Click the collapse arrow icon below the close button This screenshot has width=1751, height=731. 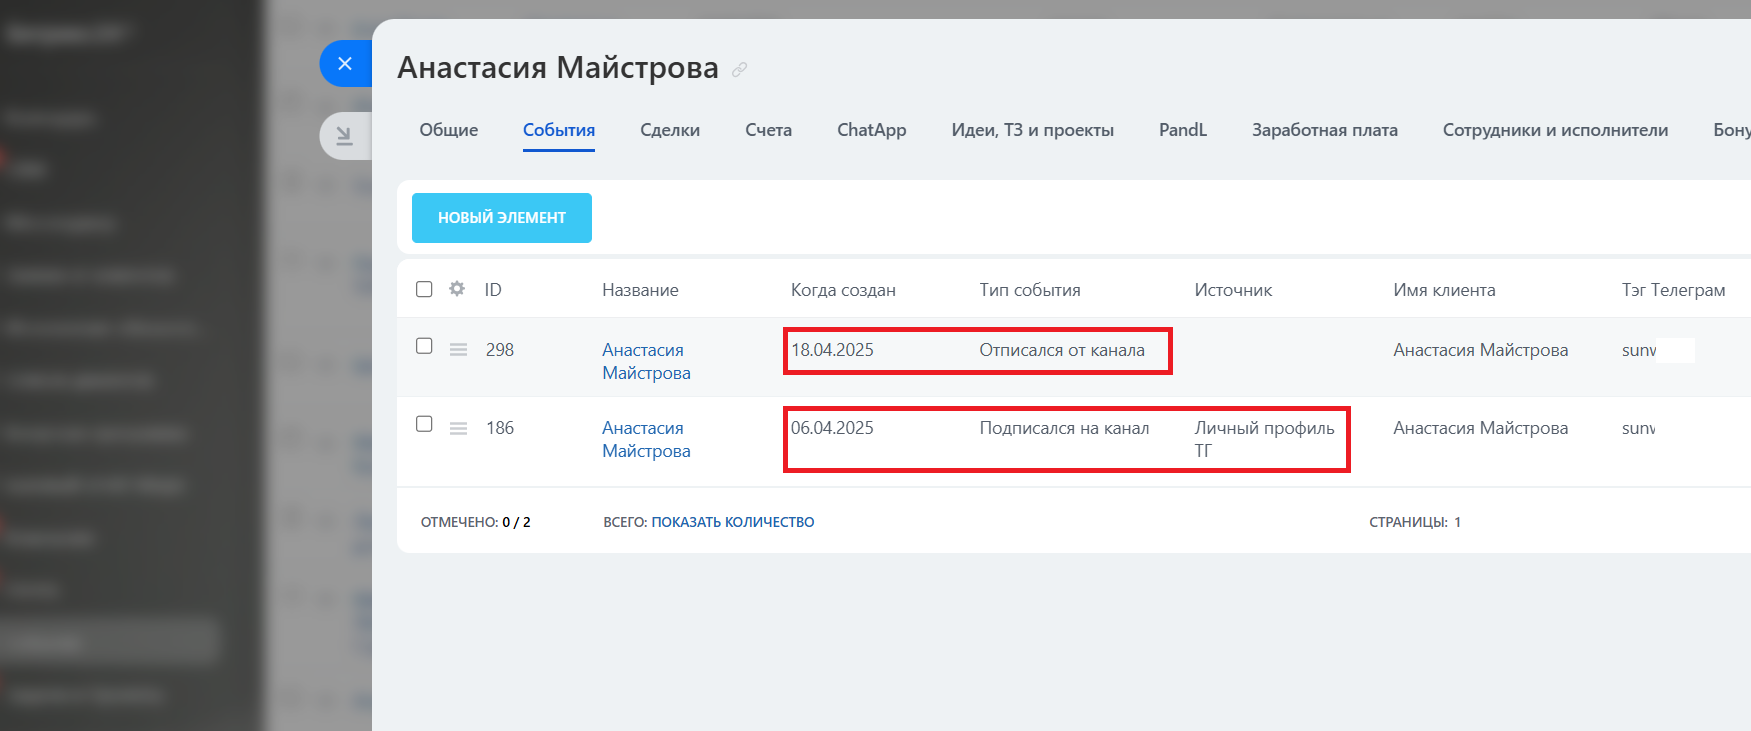[x=345, y=136]
